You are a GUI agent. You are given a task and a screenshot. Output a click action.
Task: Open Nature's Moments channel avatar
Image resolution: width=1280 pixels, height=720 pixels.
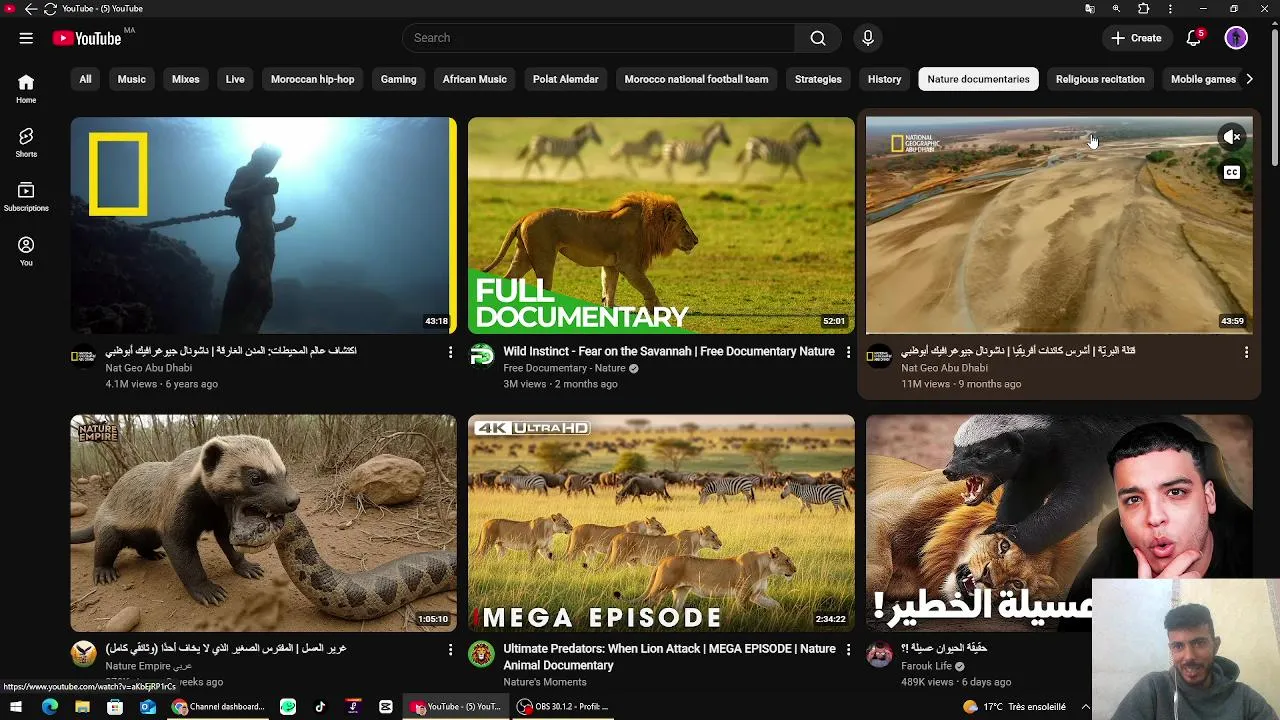(482, 654)
